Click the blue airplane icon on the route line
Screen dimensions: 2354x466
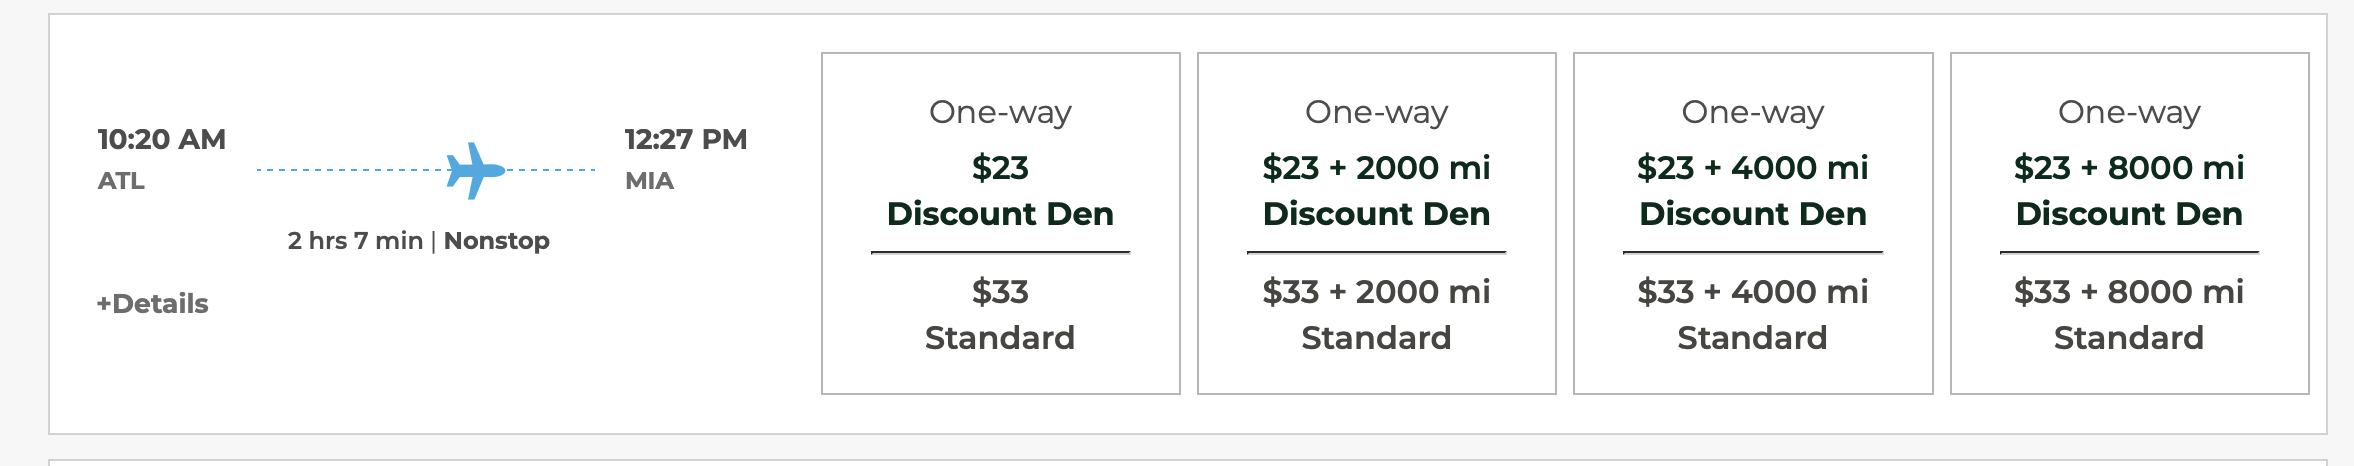(475, 170)
